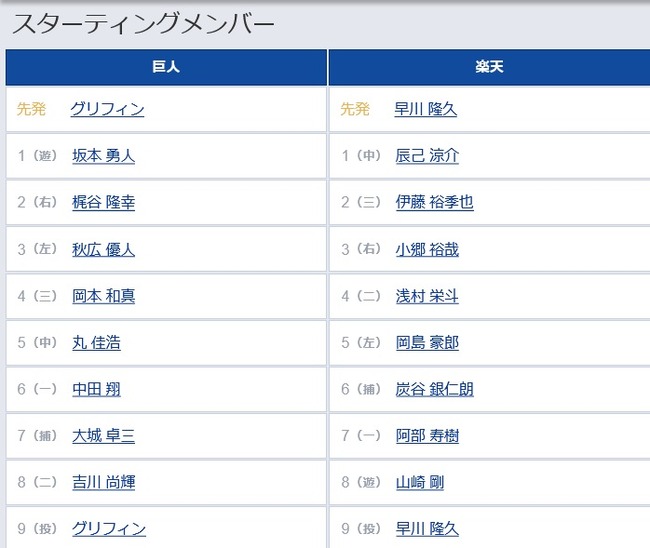Click the 楽天 team column header
The height and width of the screenshot is (548, 650).
click(490, 67)
